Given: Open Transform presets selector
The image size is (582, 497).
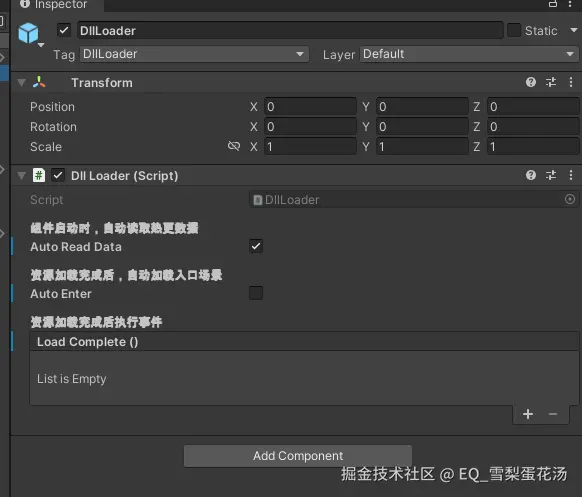Looking at the screenshot, I should coord(551,82).
